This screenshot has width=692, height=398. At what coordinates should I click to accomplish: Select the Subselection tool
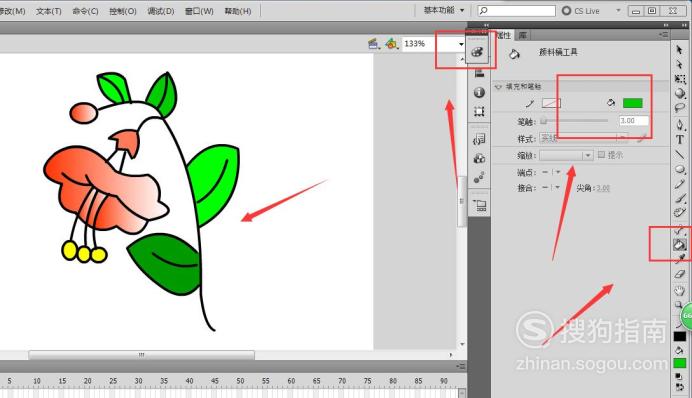coord(680,64)
